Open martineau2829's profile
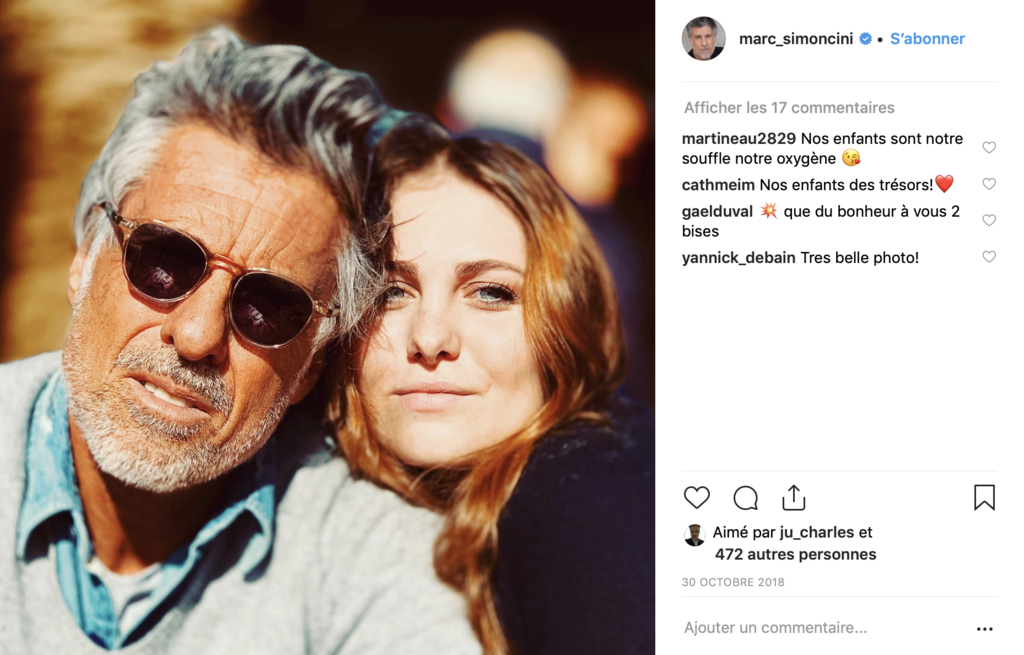Viewport: 1024px width, 655px height. (x=739, y=139)
